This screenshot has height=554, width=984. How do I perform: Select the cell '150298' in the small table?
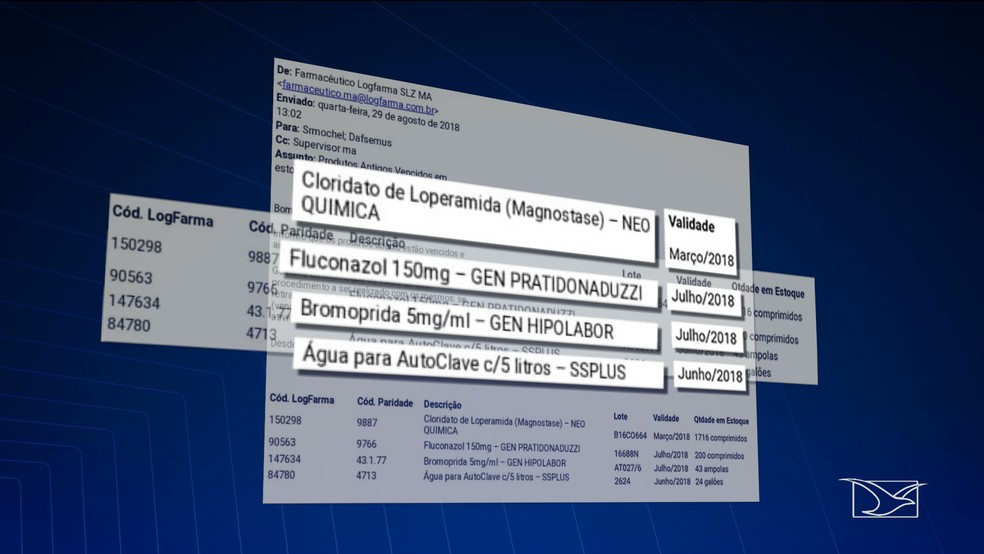[285, 420]
